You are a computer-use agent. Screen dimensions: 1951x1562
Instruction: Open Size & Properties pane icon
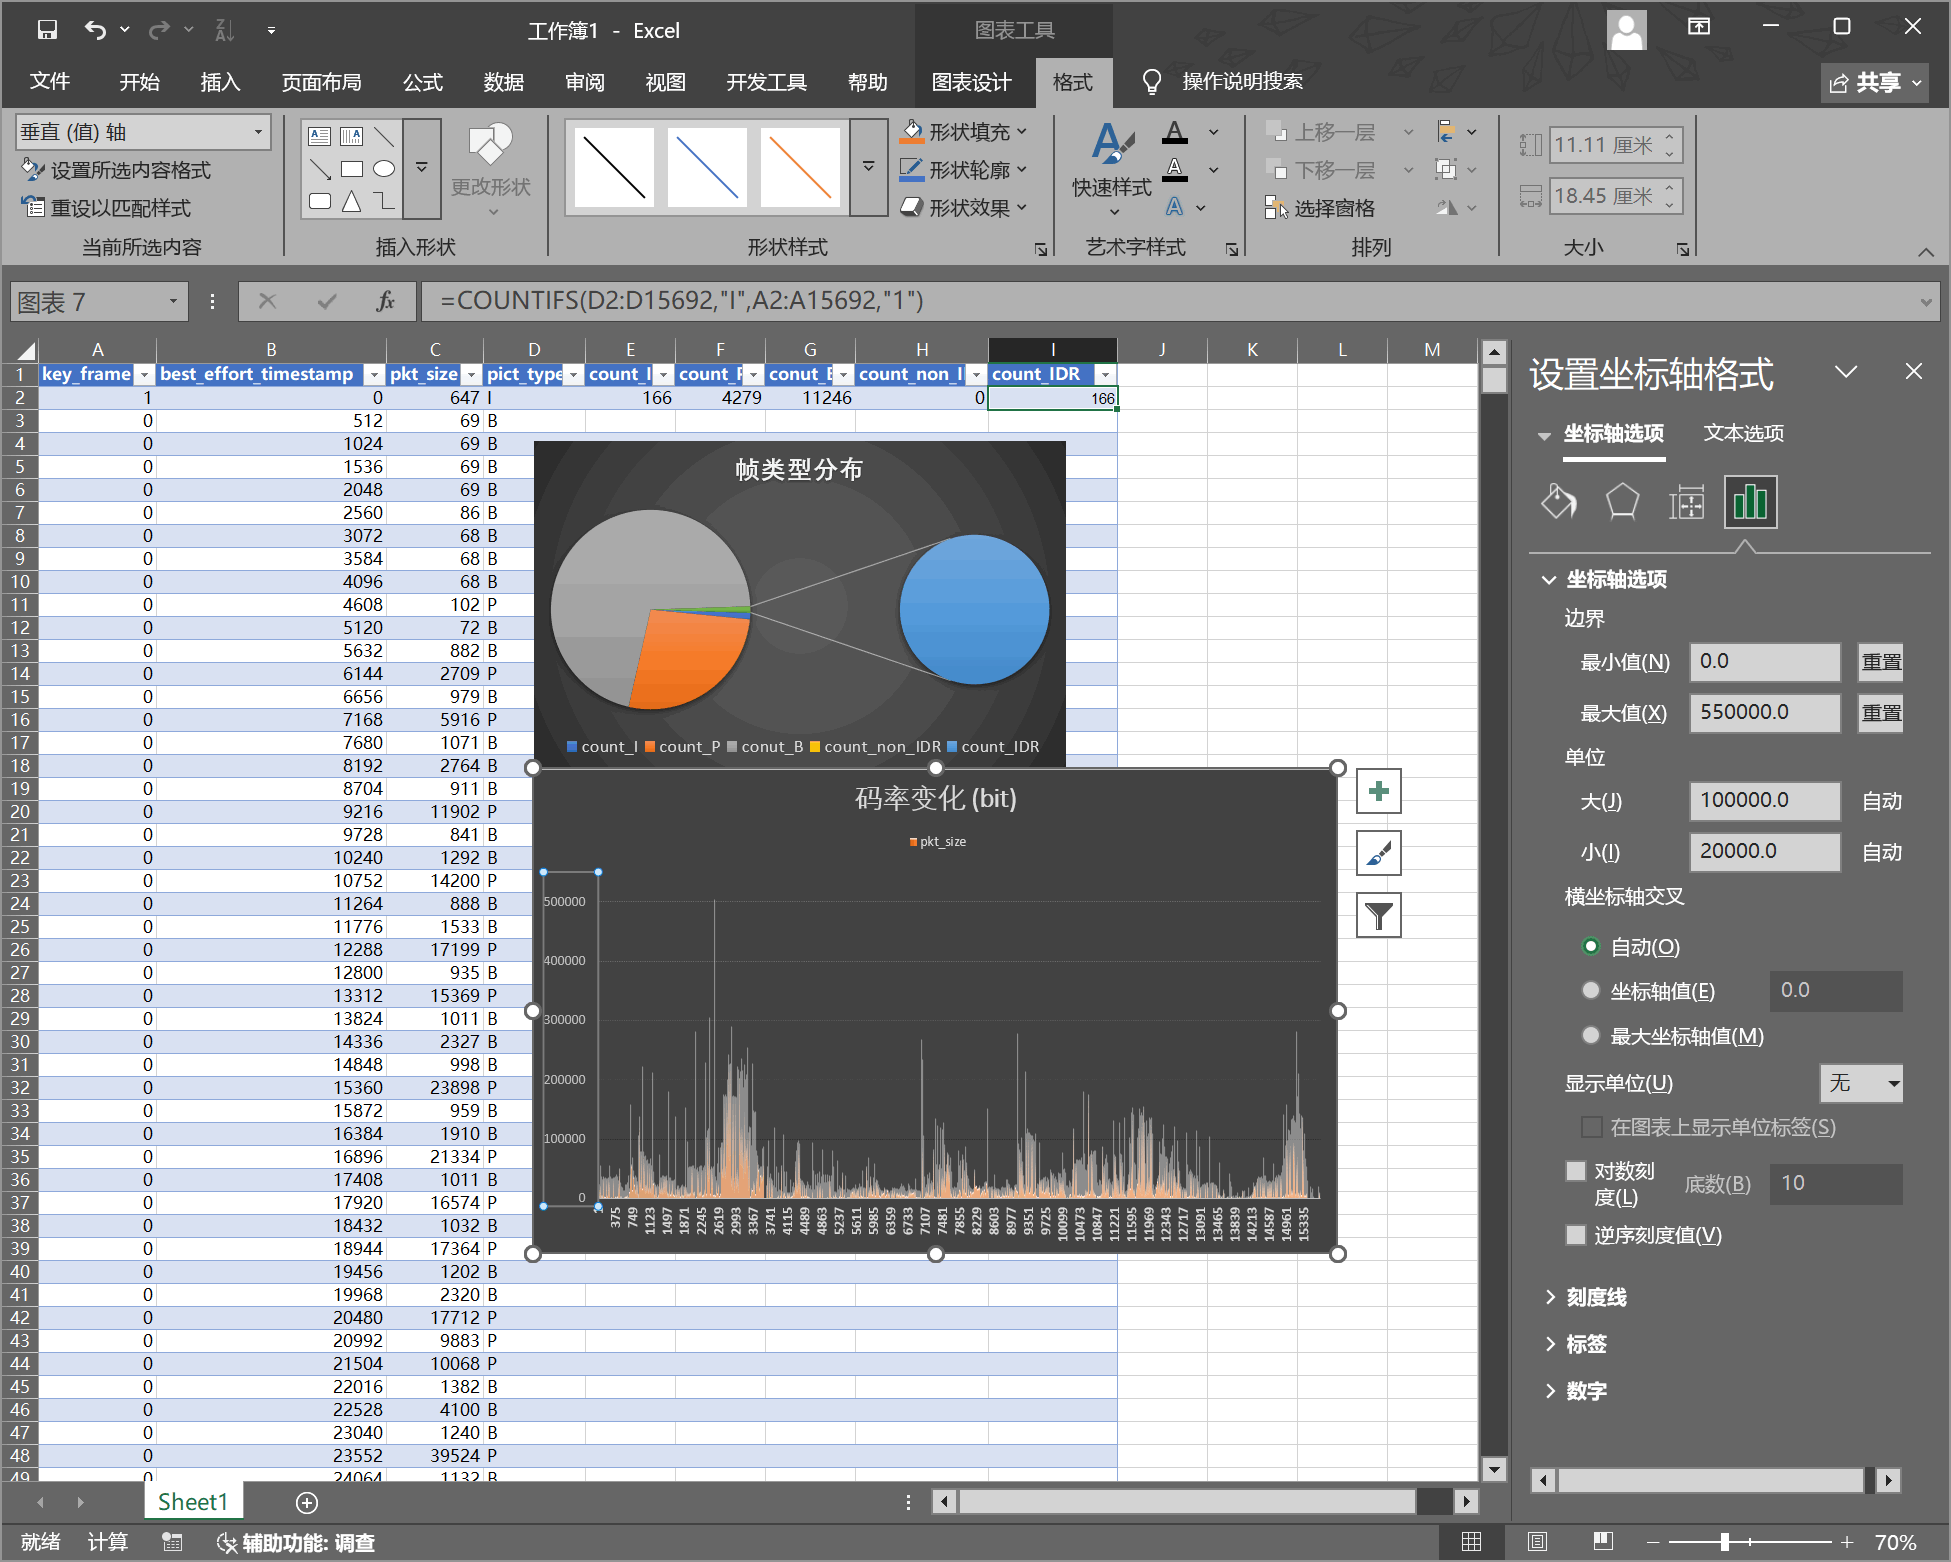[1686, 502]
